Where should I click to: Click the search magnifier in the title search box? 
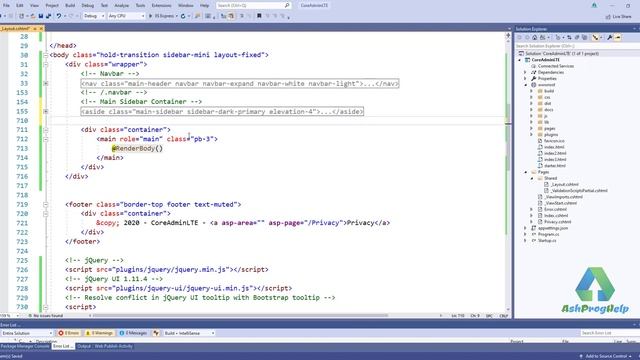click(287, 5)
